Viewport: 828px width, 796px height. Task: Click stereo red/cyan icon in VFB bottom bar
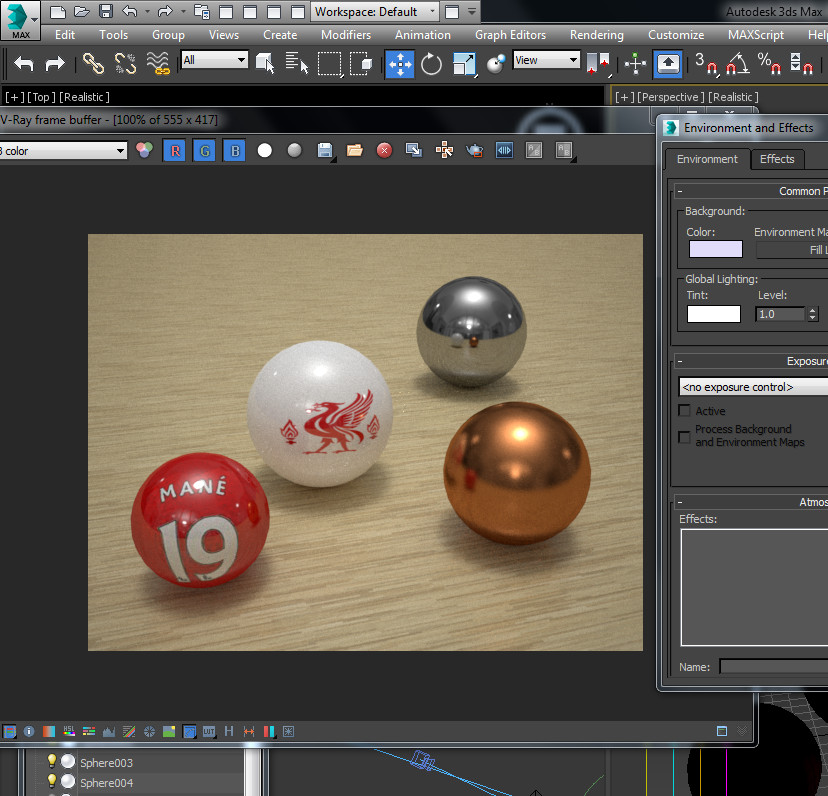tap(269, 731)
